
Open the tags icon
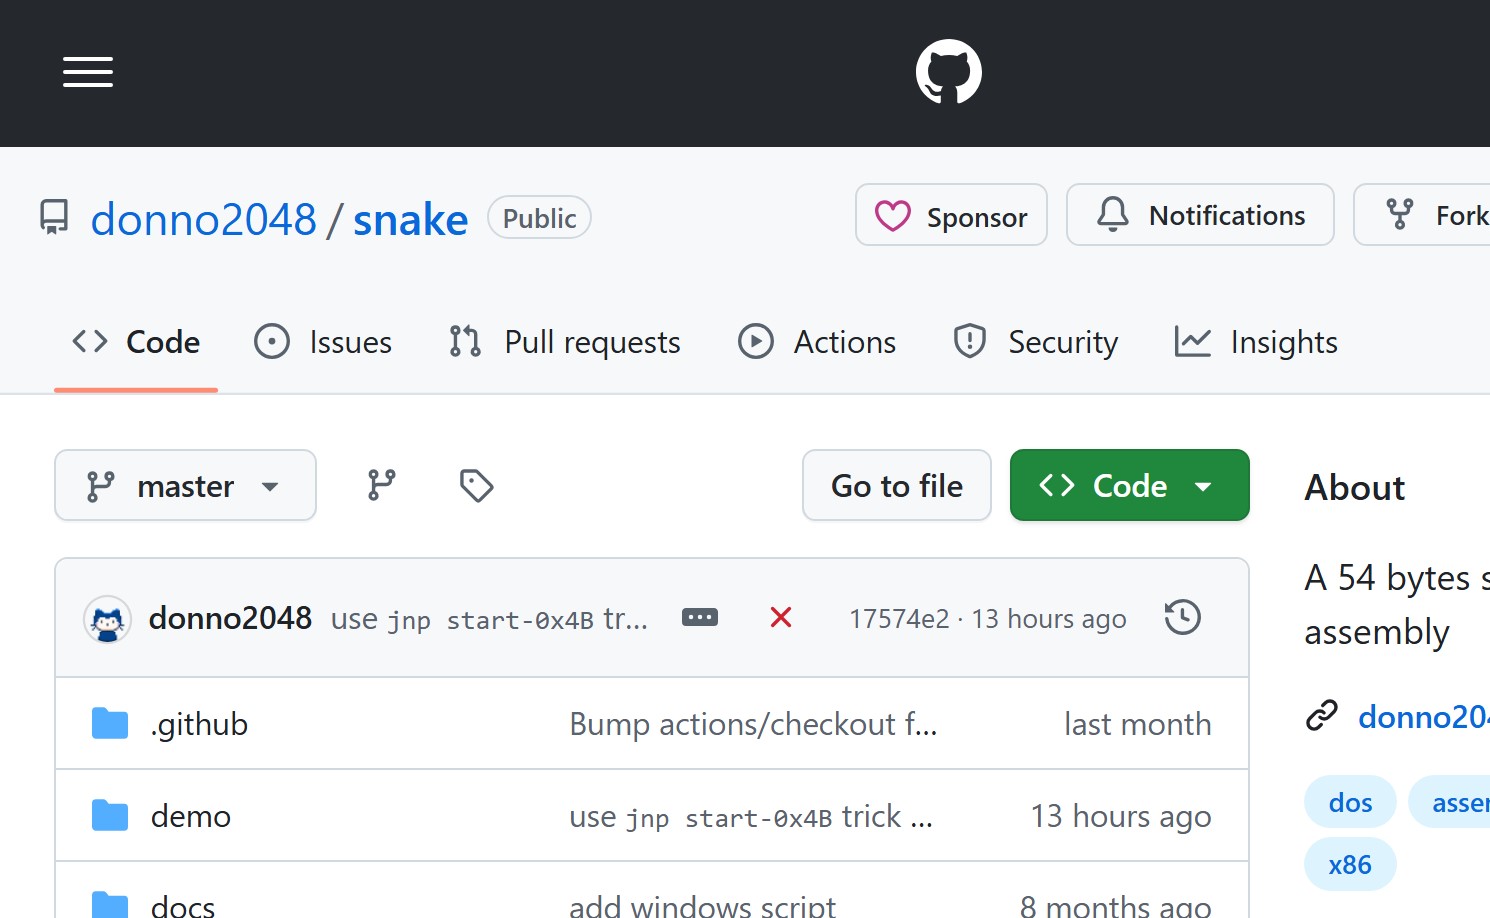click(x=476, y=485)
